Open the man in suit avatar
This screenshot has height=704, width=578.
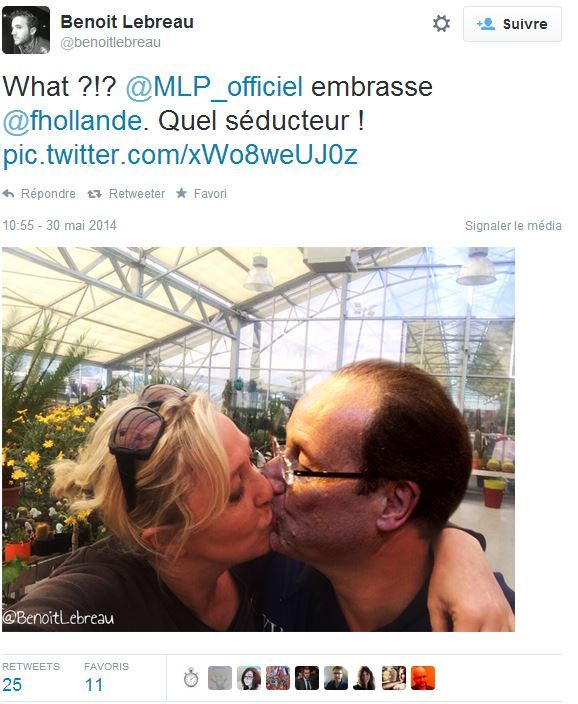coord(307,678)
